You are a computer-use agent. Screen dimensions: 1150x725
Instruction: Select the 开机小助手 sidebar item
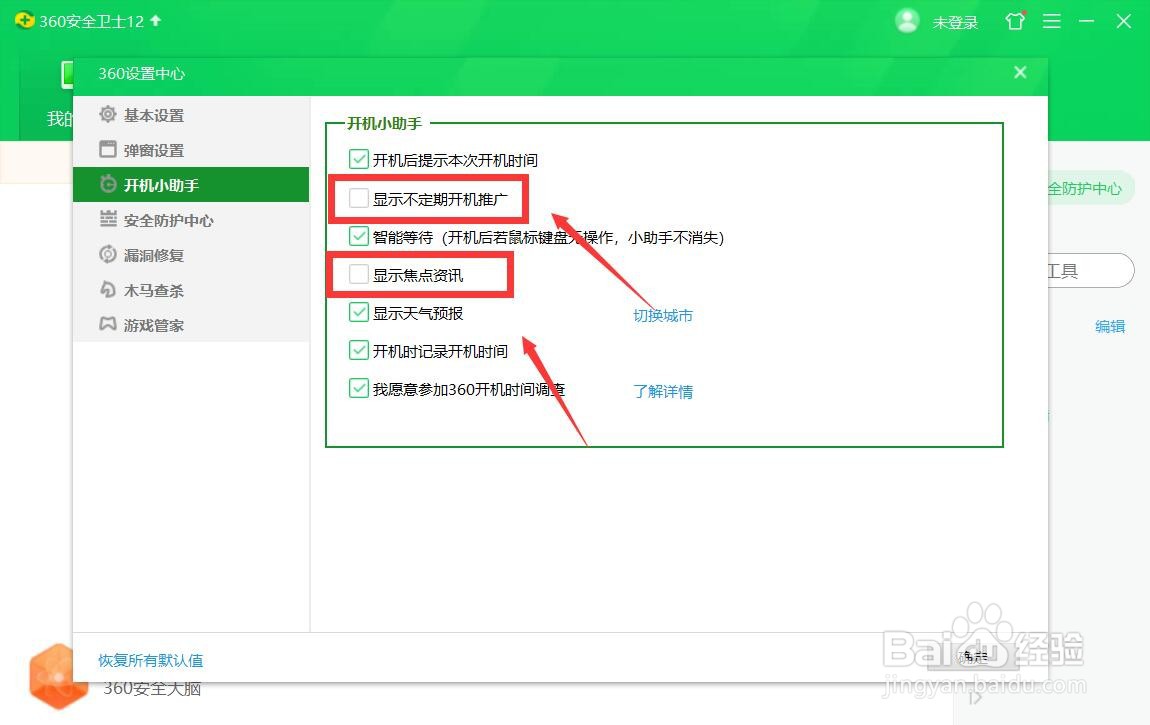[191, 185]
